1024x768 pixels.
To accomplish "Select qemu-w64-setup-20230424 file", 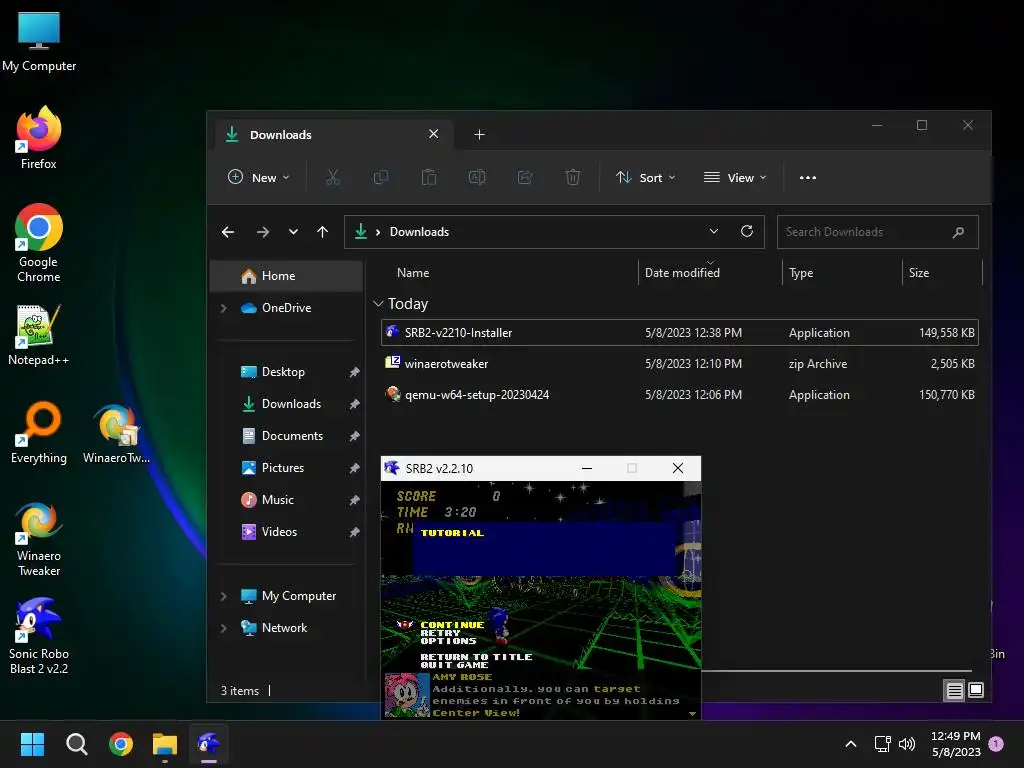I will pos(679,395).
